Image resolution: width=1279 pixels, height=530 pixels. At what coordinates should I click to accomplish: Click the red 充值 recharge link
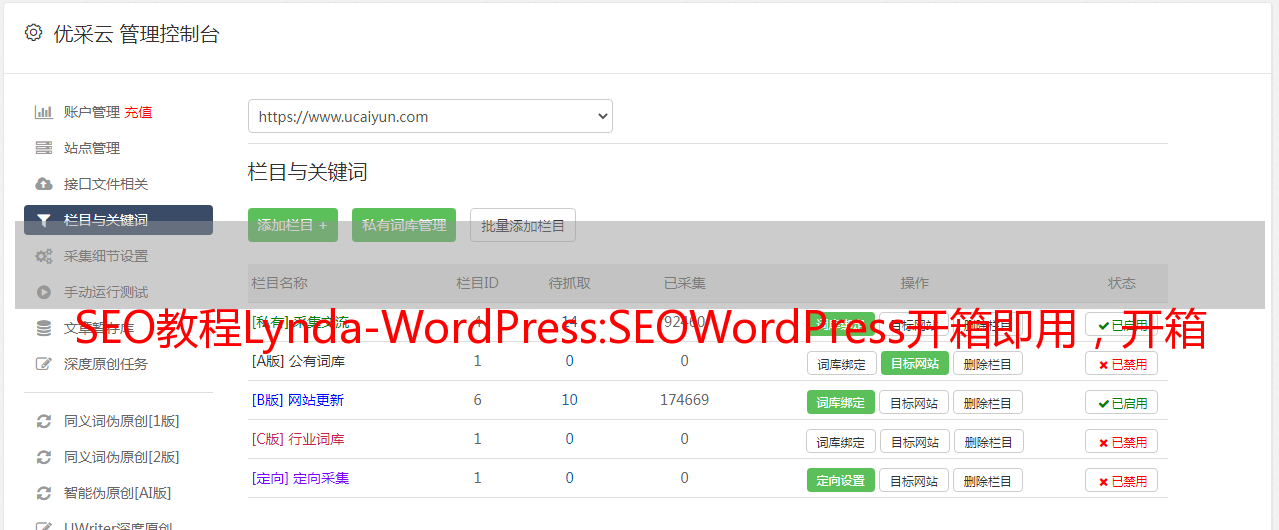point(139,112)
